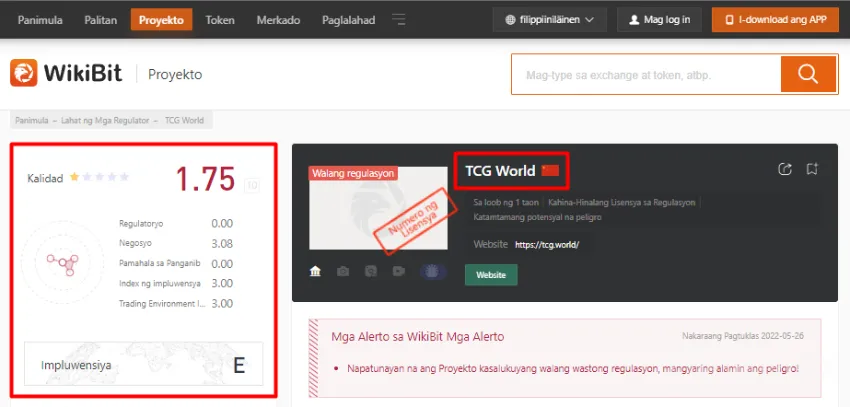Click the Kalidad star rating

point(99,177)
